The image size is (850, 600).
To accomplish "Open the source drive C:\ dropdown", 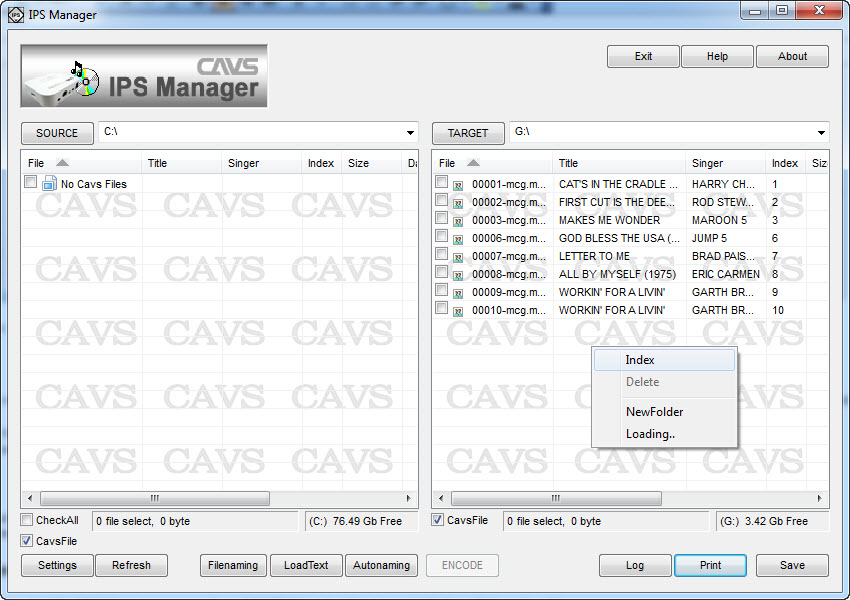I will [x=410, y=133].
